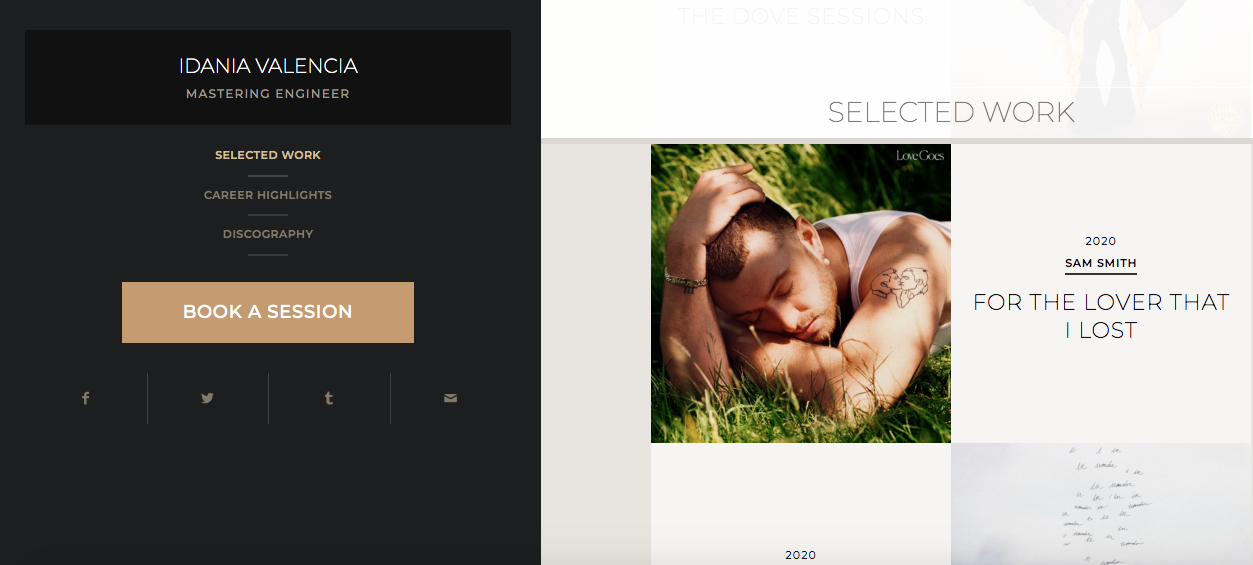1253x565 pixels.
Task: Click the 2020 year above Sam Smith
Action: [x=1101, y=241]
